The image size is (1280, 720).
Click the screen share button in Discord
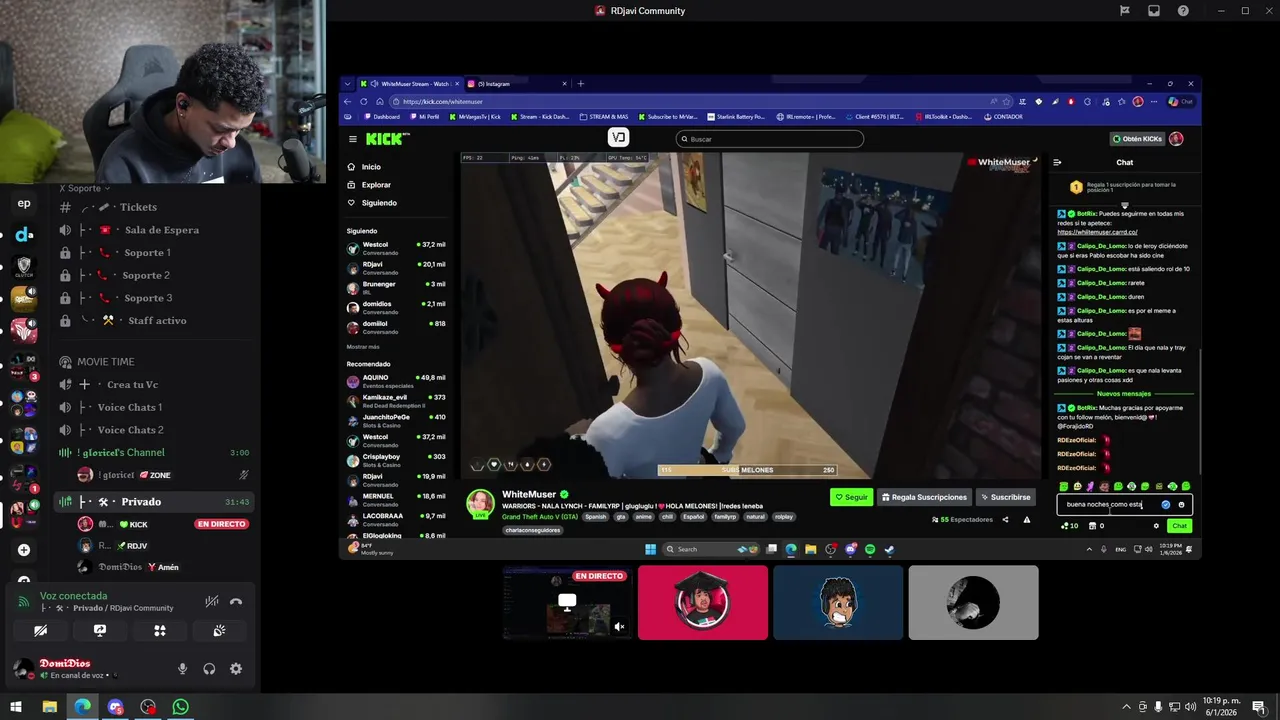(x=100, y=631)
